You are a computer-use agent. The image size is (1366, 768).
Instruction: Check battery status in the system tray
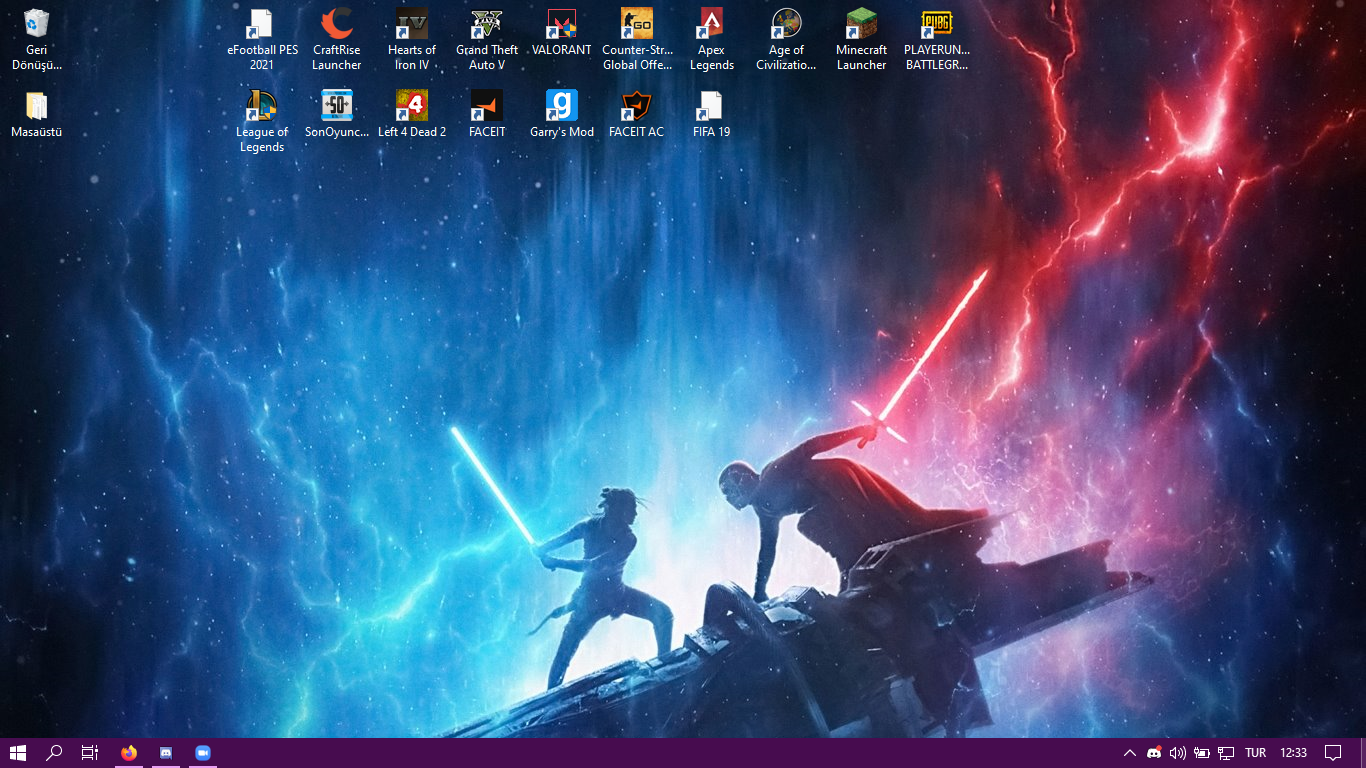(x=1202, y=753)
